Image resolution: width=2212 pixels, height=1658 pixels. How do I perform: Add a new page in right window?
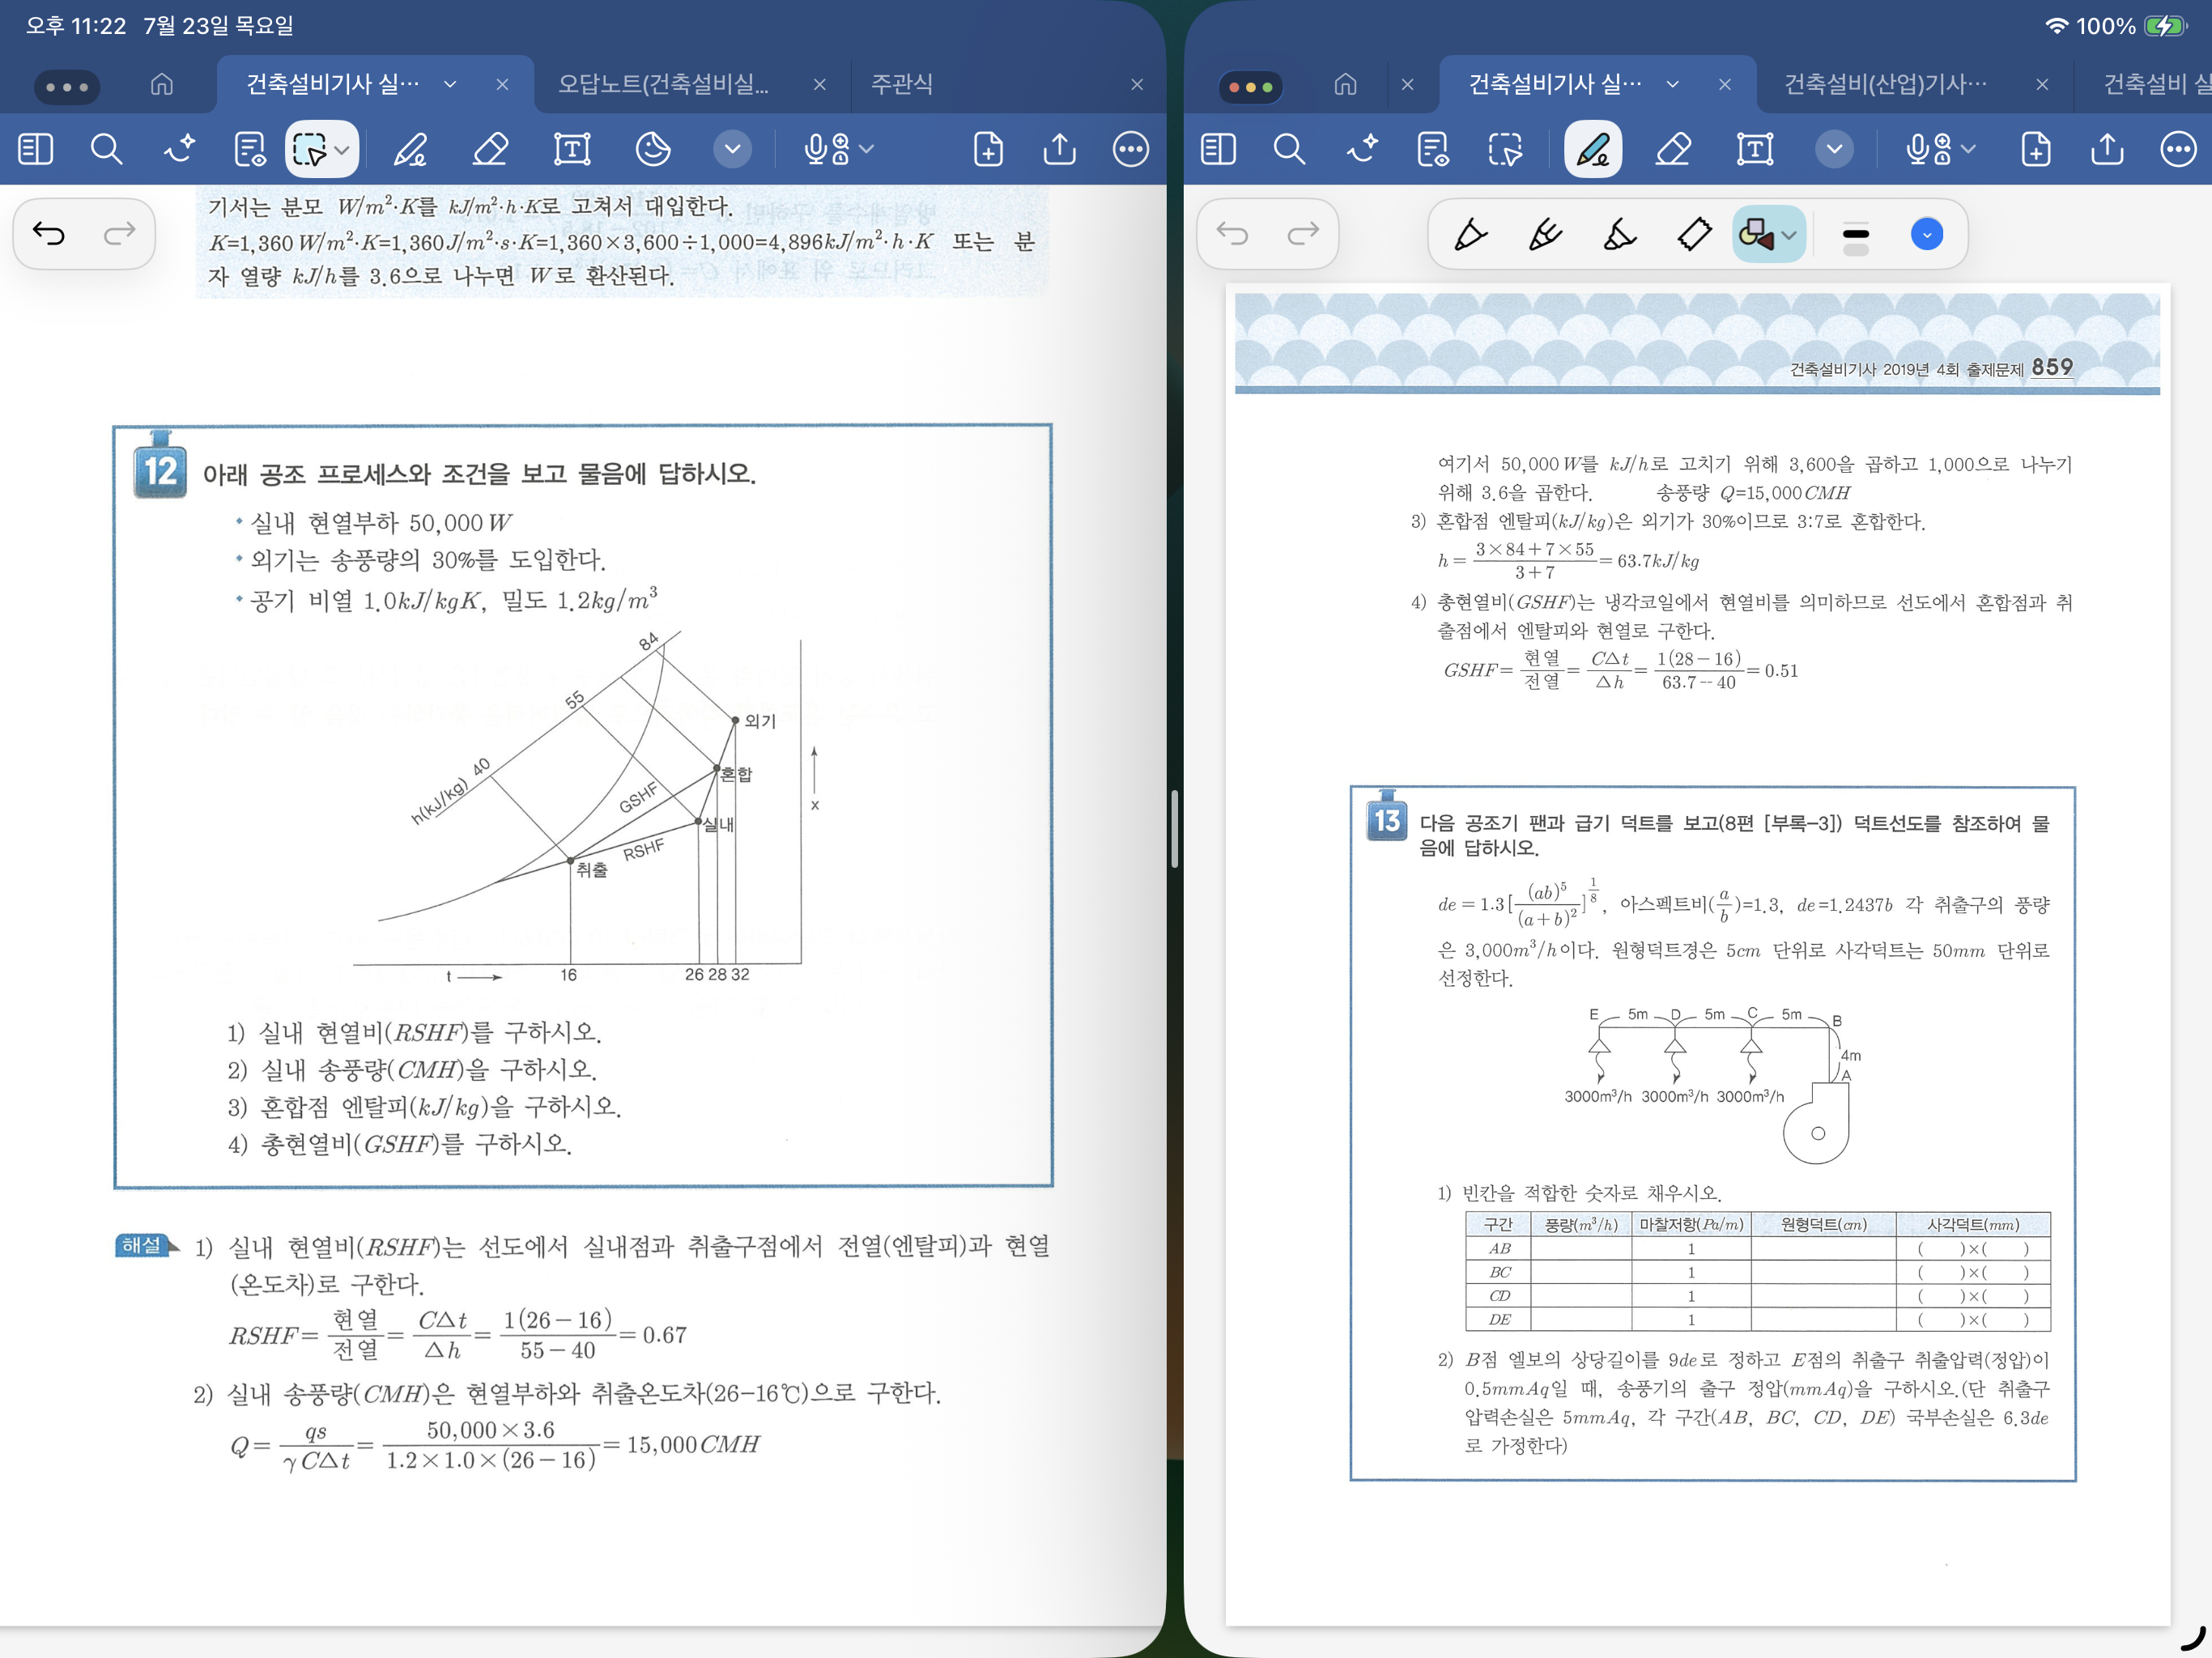pos(2036,149)
